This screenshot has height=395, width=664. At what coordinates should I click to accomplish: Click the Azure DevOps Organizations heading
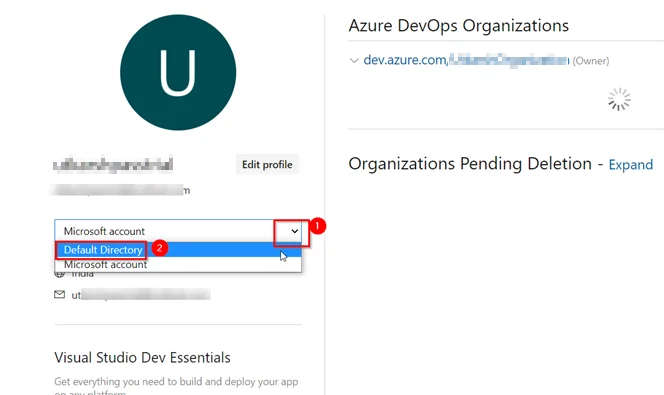458,25
